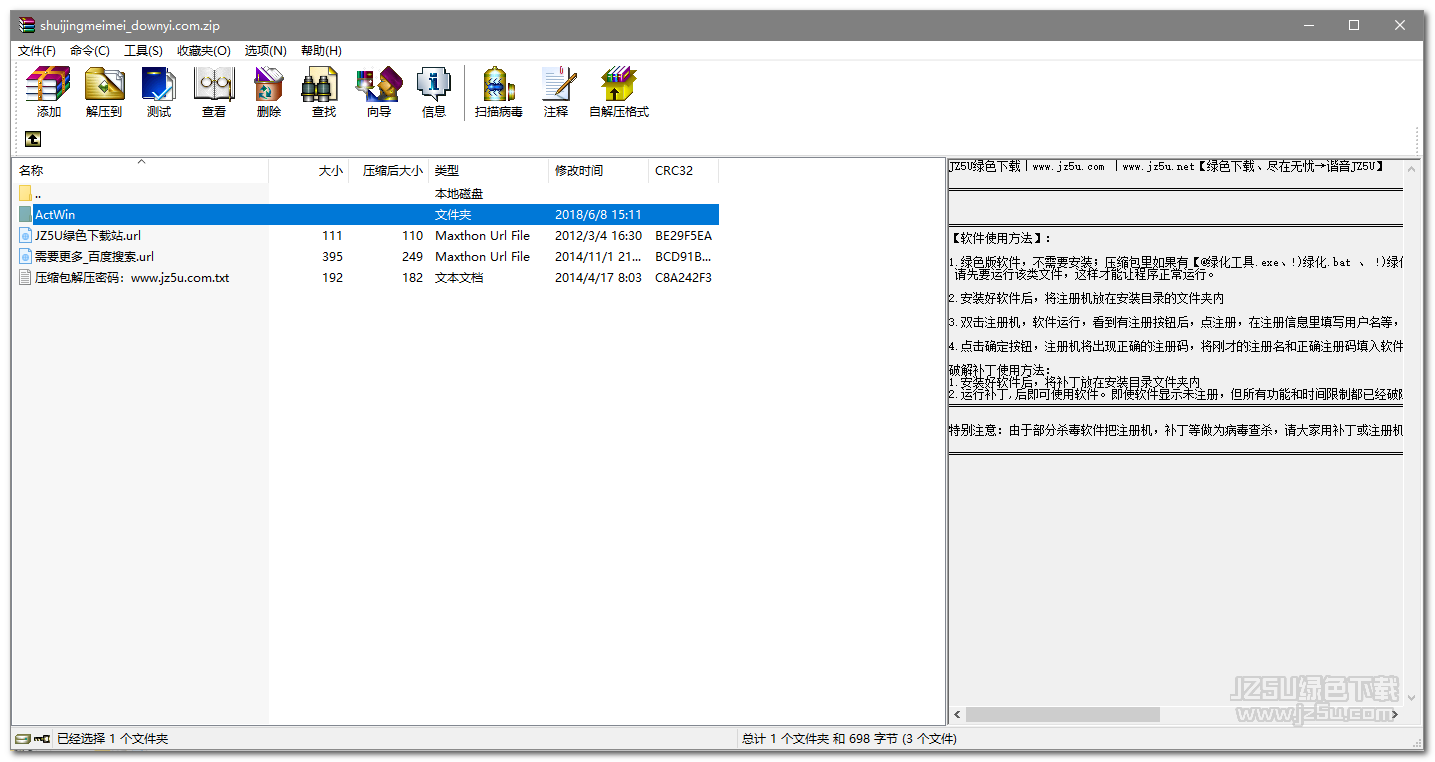Click the comment pane scroll down arrow

[1412, 698]
